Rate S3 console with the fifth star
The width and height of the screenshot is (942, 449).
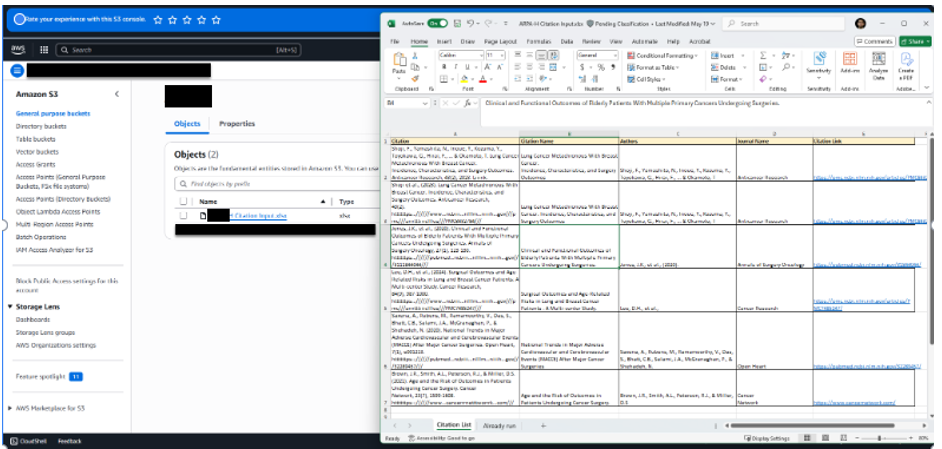[216, 20]
